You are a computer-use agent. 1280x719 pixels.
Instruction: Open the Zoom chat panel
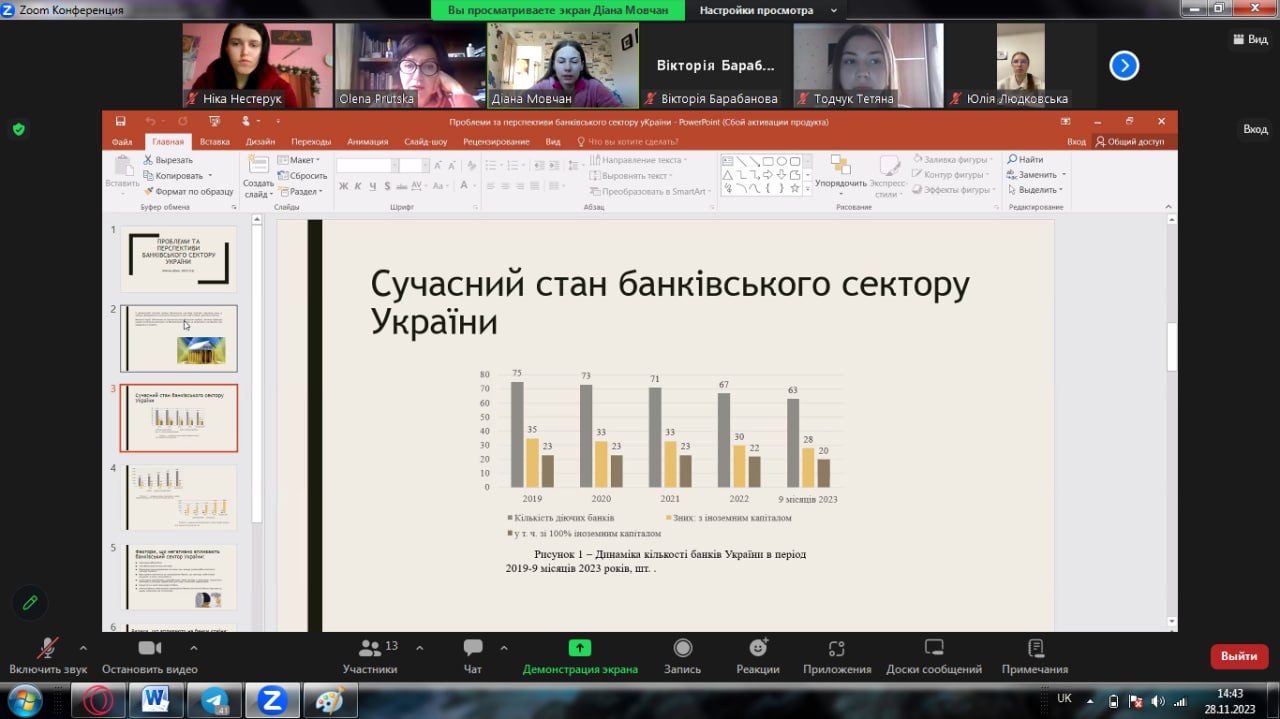[x=473, y=655]
